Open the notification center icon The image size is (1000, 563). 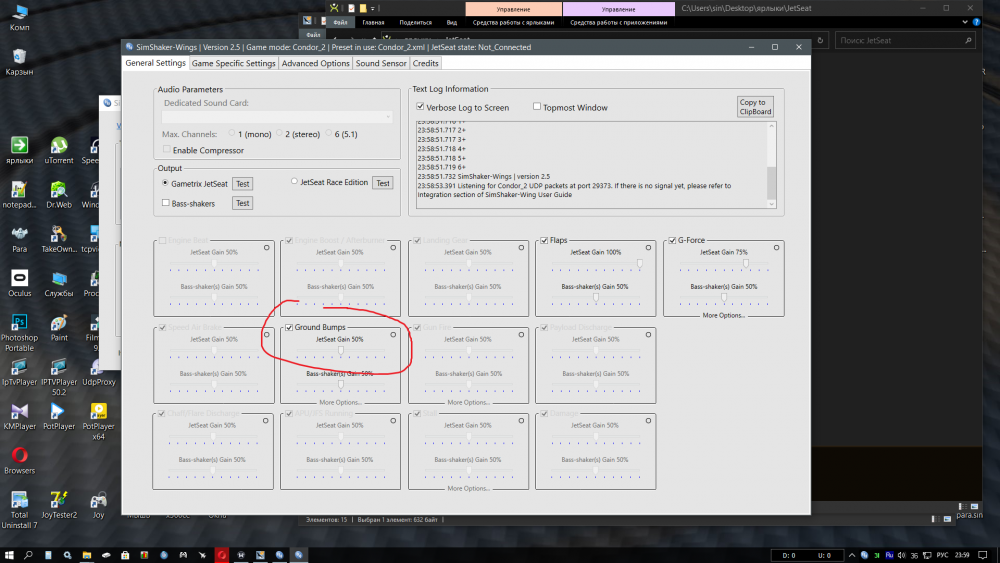pos(983,555)
